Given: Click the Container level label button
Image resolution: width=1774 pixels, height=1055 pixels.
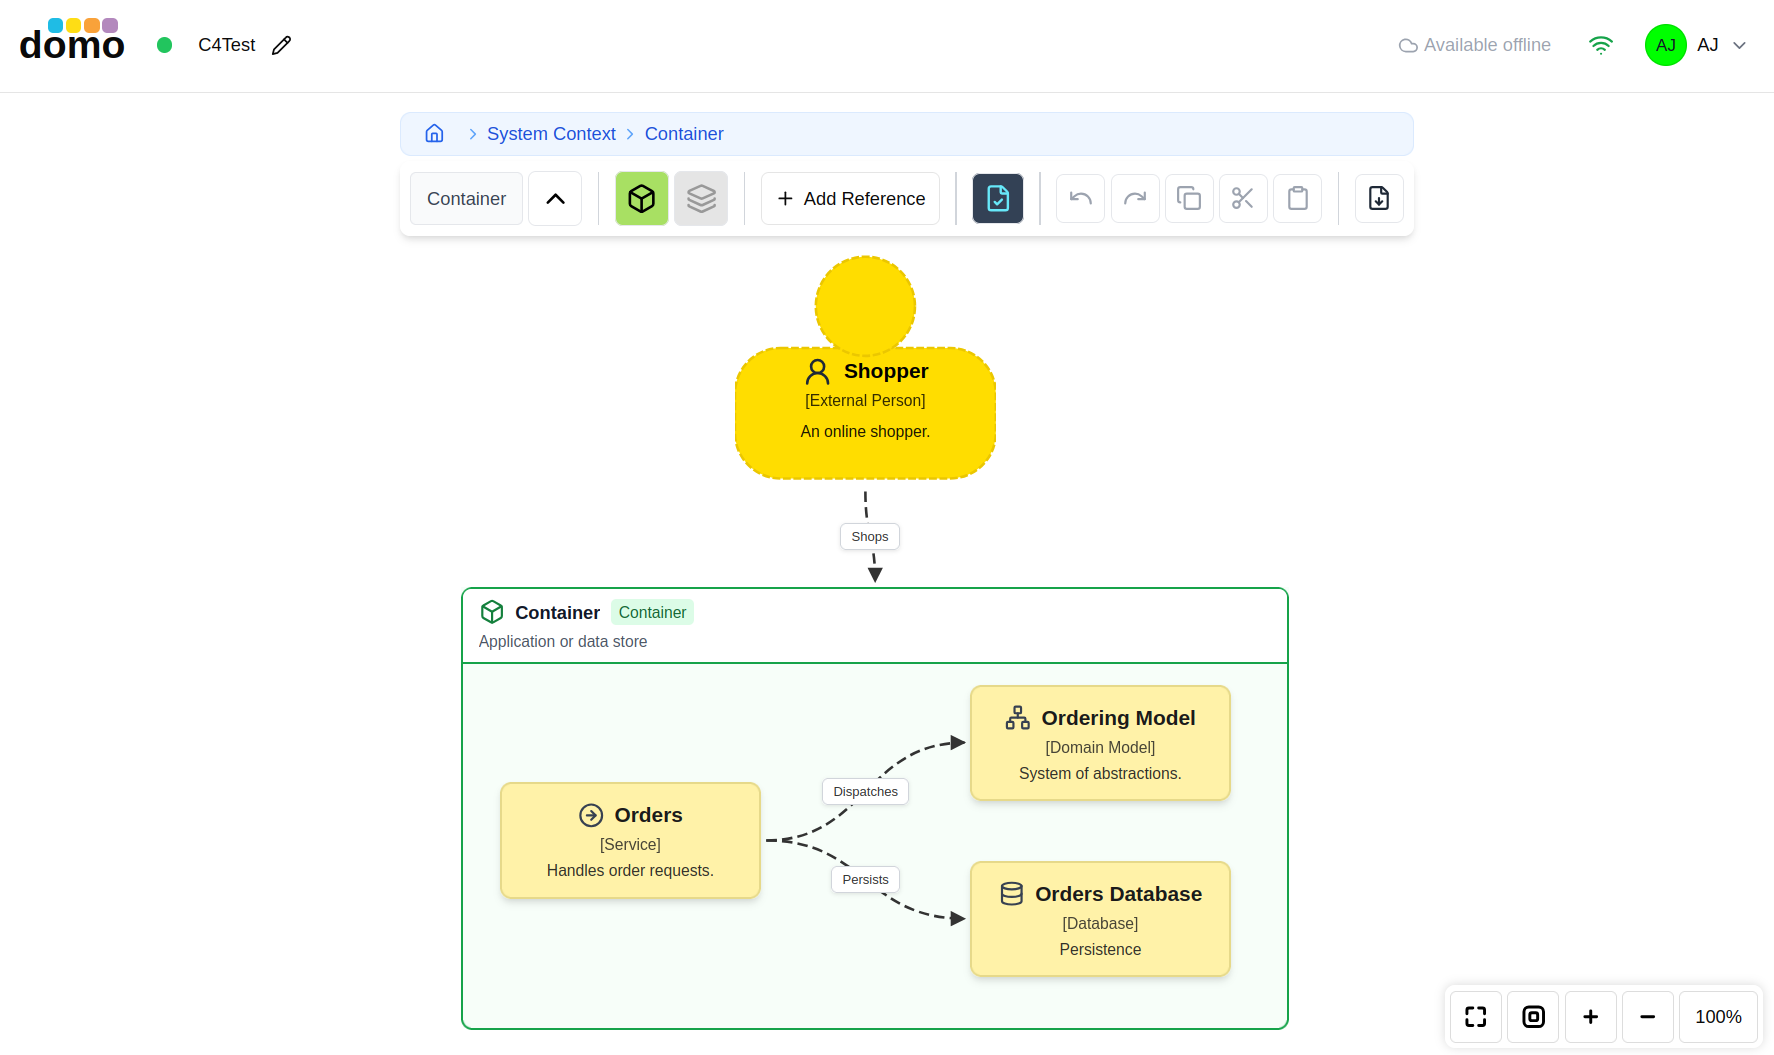Looking at the screenshot, I should (x=466, y=199).
